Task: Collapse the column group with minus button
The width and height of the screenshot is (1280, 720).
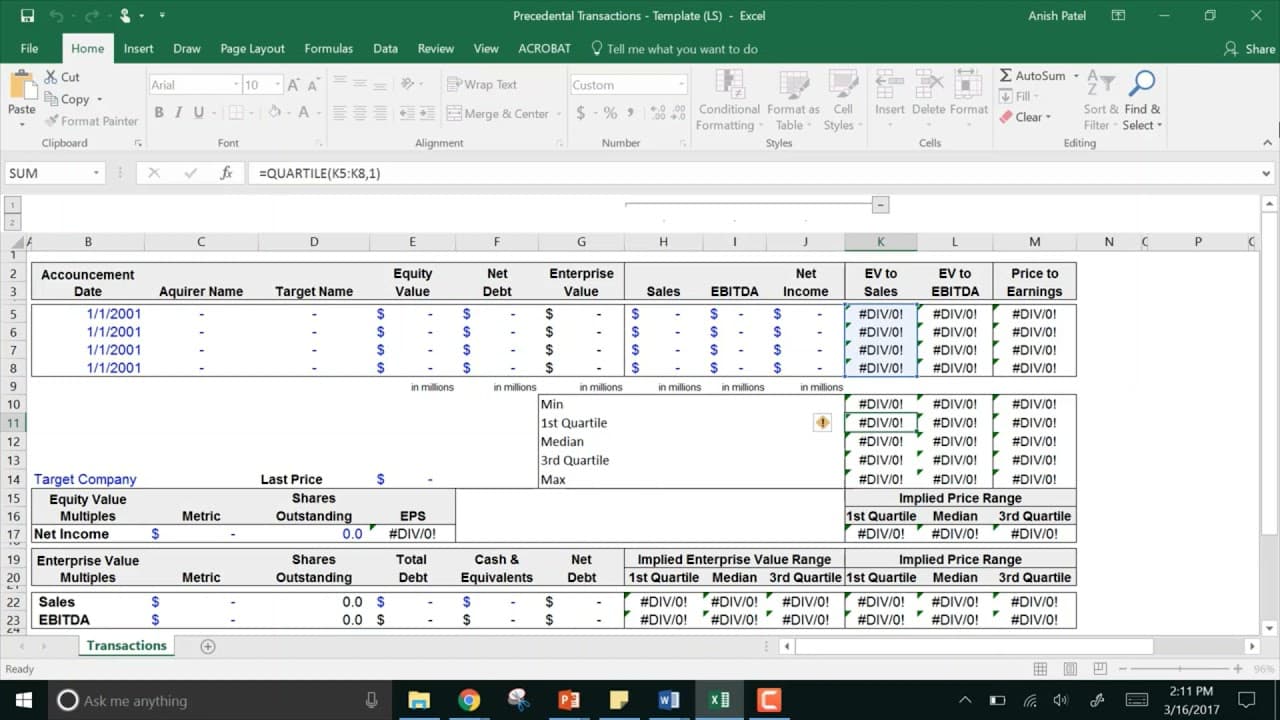Action: [880, 204]
